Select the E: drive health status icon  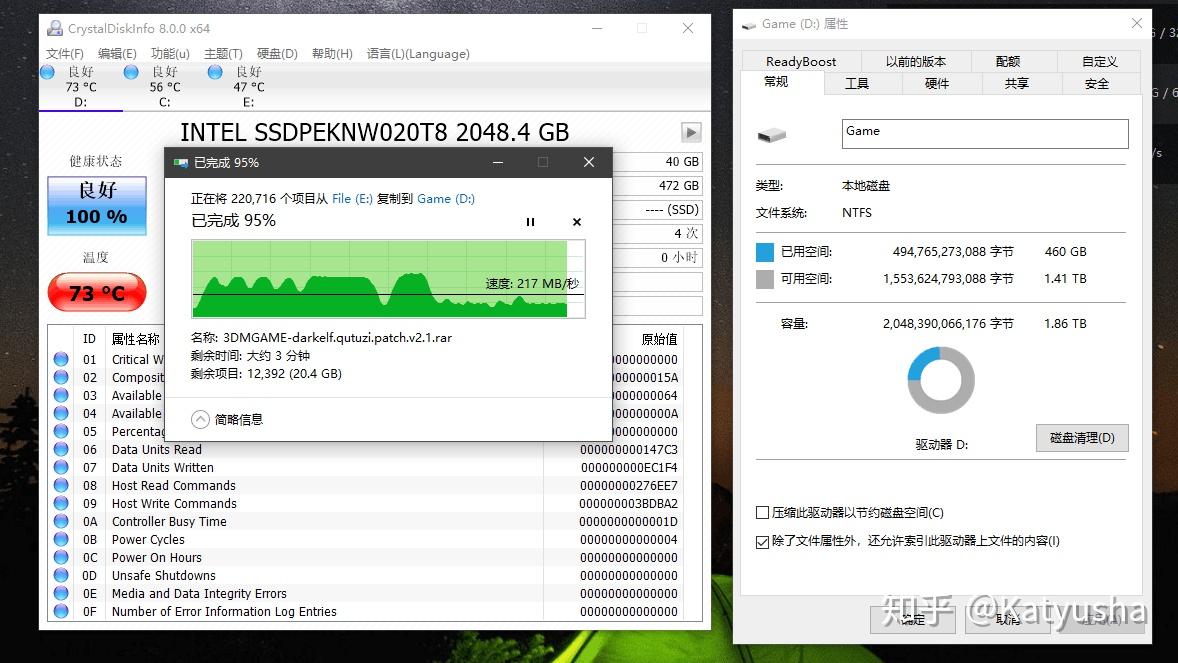pos(214,72)
